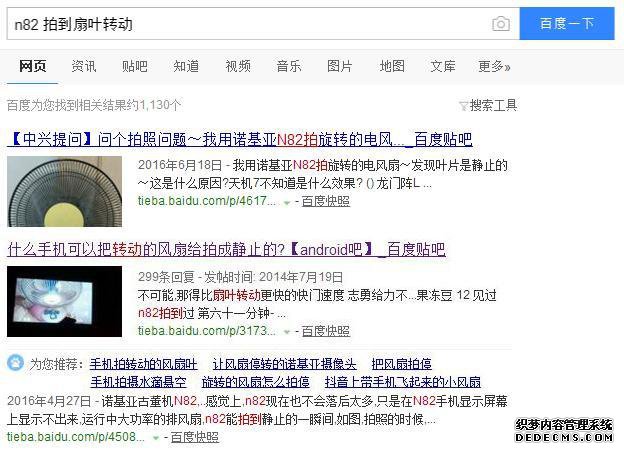This screenshot has height=452, width=624.
Task: Go to the 音乐 tab
Action: (x=289, y=66)
